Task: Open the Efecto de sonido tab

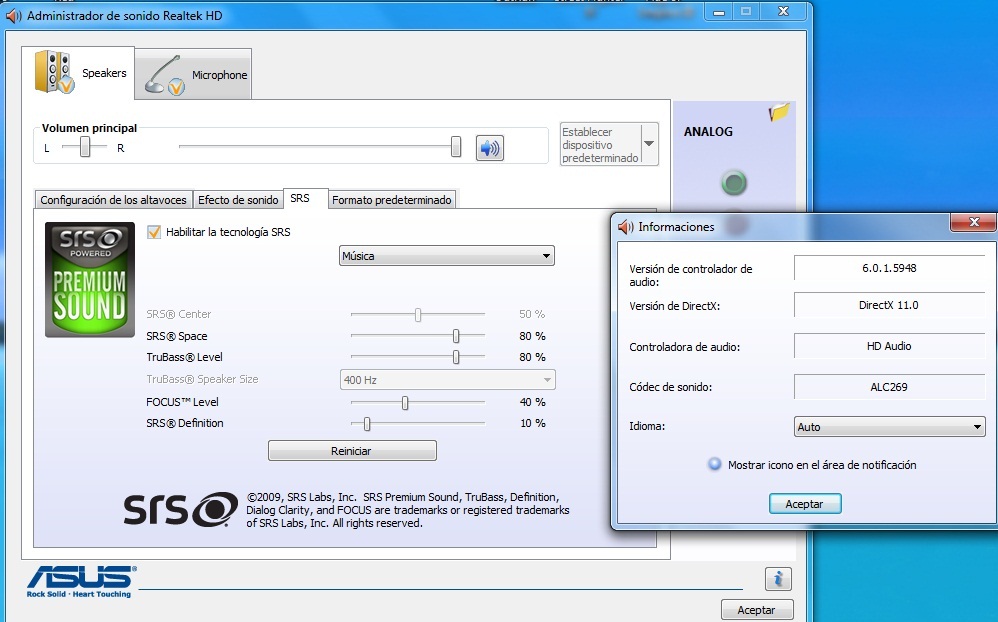Action: pos(238,200)
